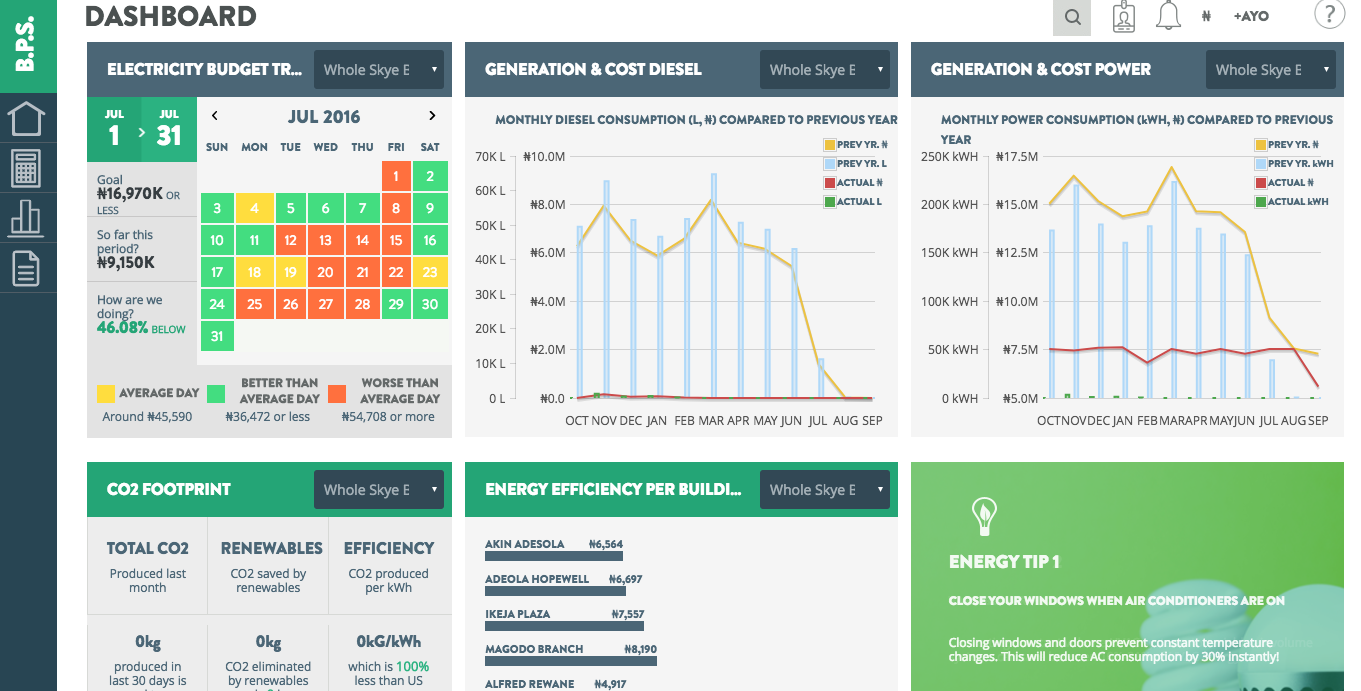Select July 23 on the calendar
This screenshot has width=1361, height=691.
pos(430,273)
